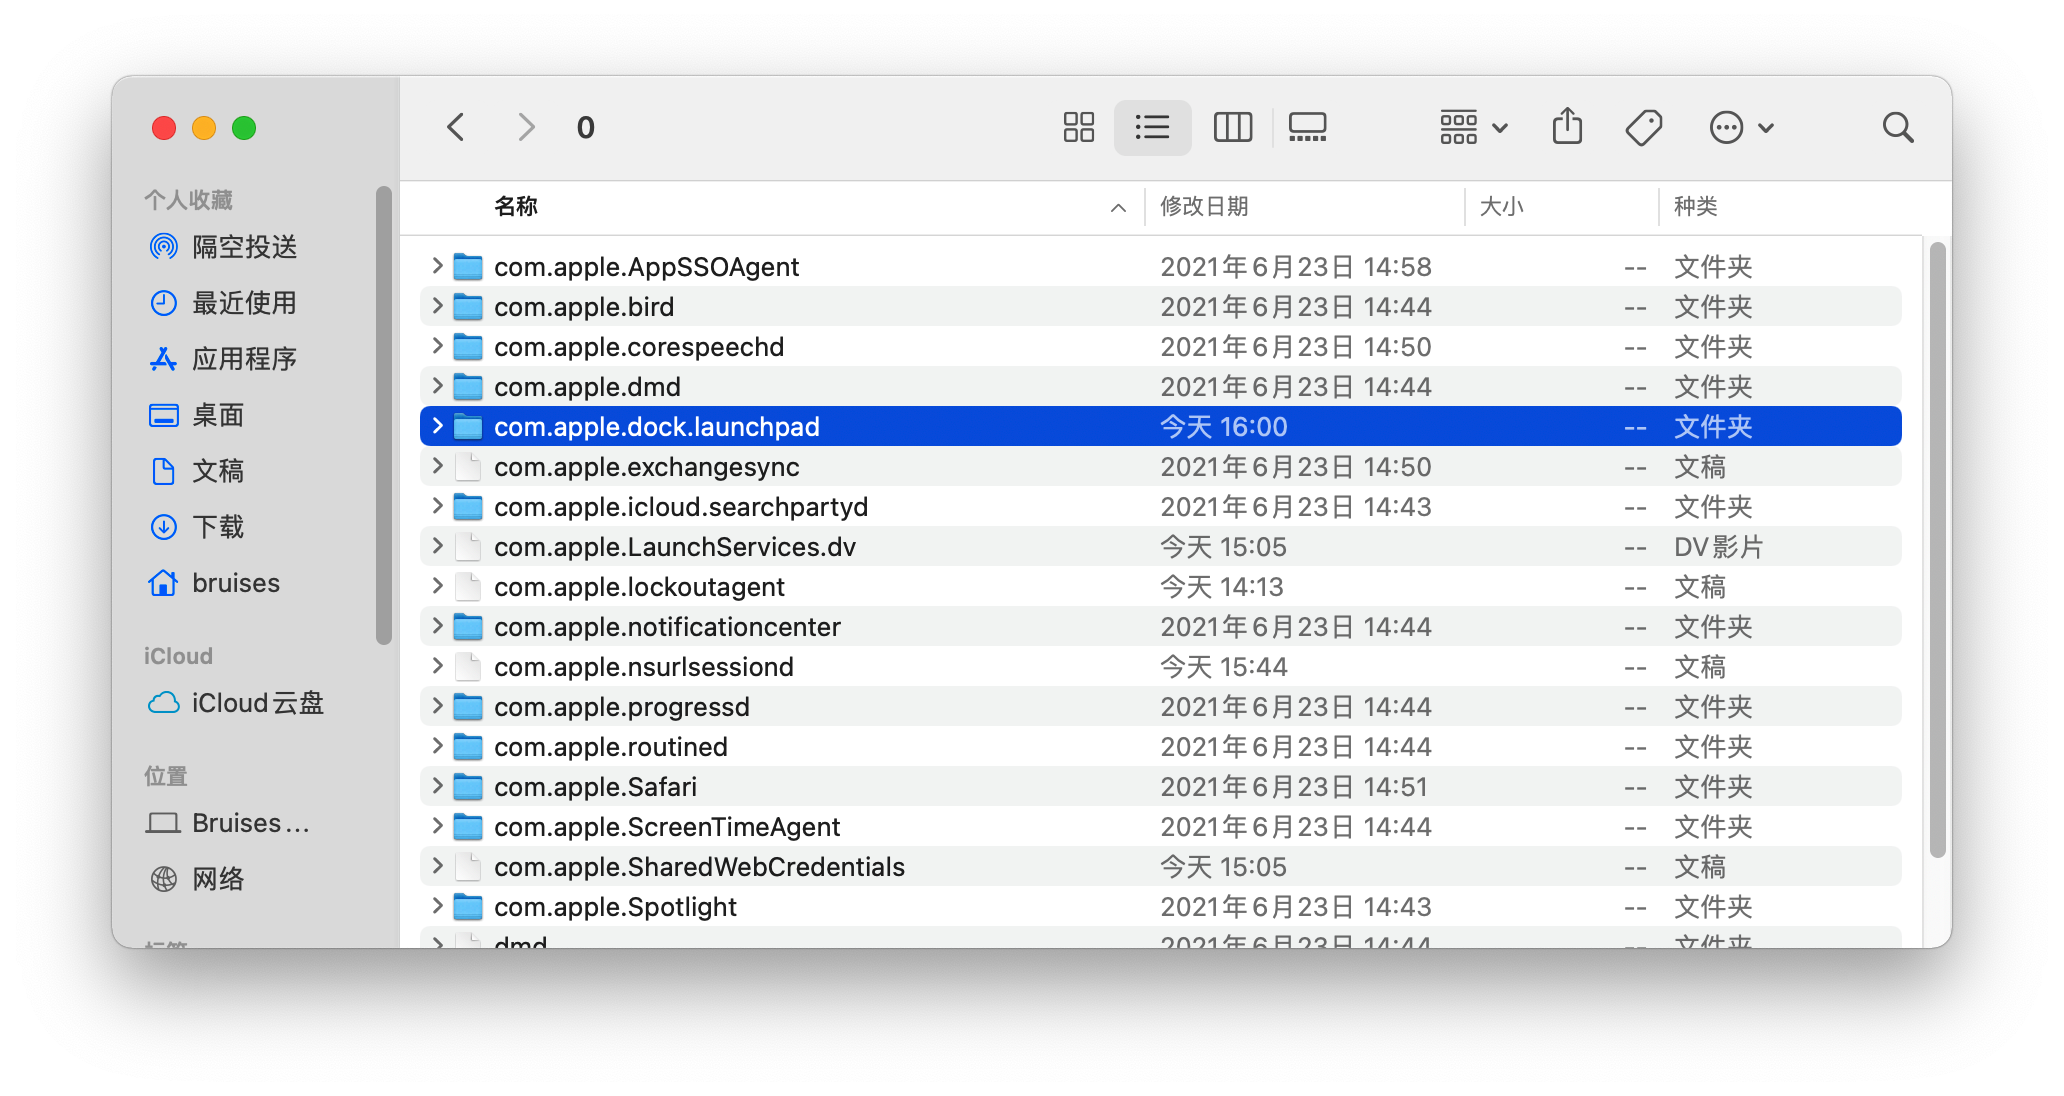Viewport: 2064px width, 1096px height.
Task: Go forward with the right arrow button
Action: pos(526,127)
